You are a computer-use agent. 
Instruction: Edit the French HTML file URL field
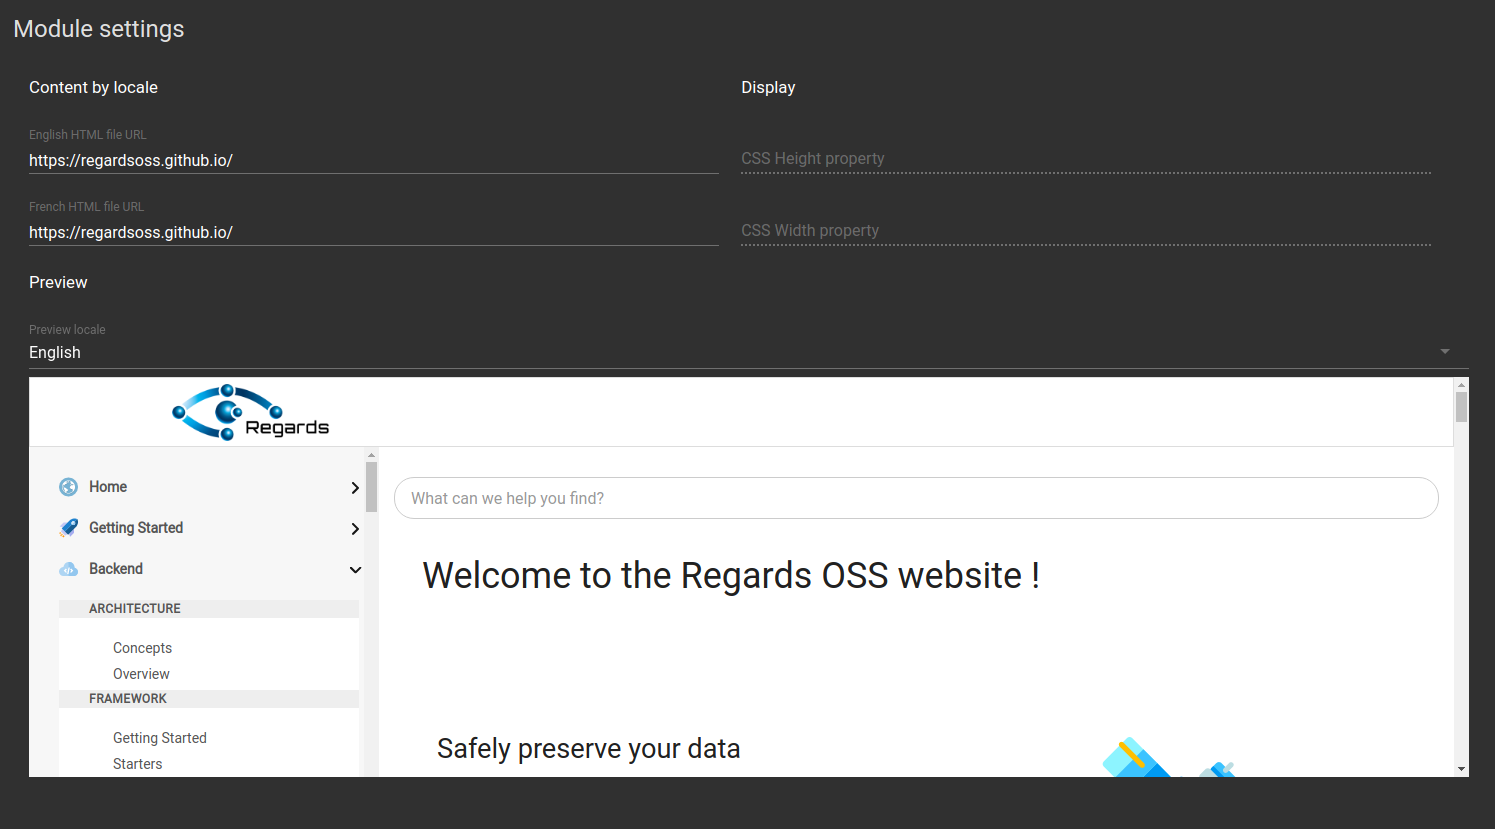point(374,232)
